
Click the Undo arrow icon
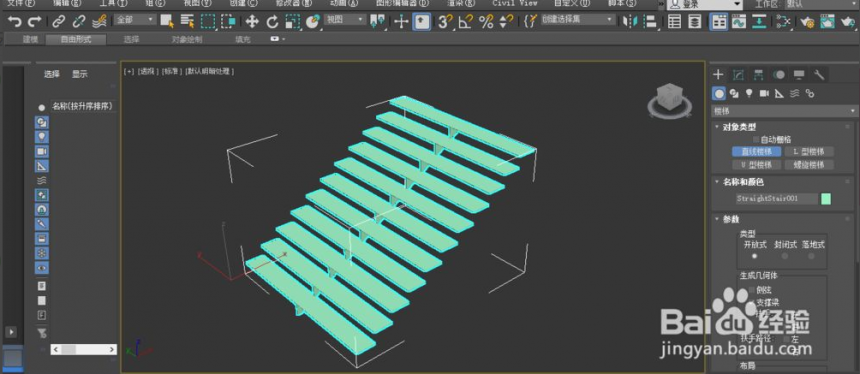15,21
